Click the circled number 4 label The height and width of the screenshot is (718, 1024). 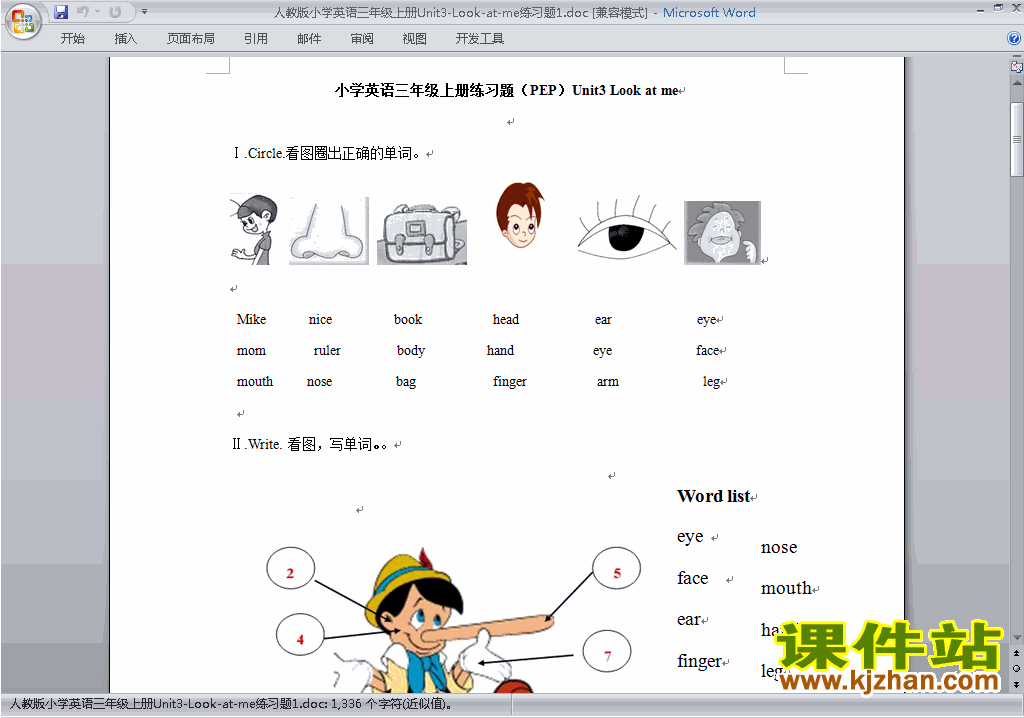tap(300, 634)
